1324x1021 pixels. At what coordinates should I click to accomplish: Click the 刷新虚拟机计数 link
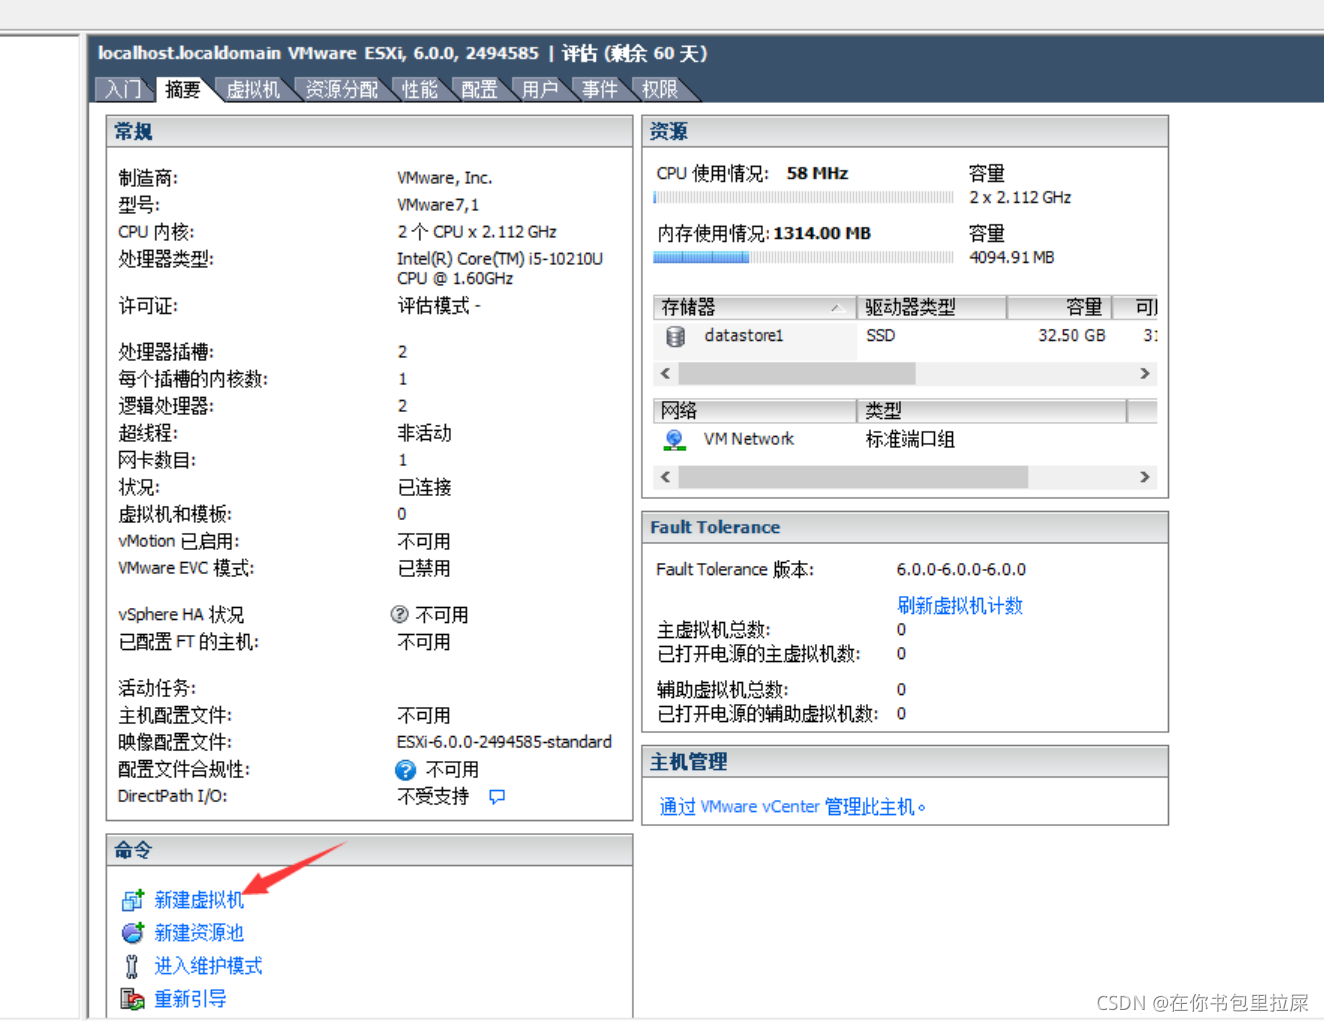pos(959,605)
